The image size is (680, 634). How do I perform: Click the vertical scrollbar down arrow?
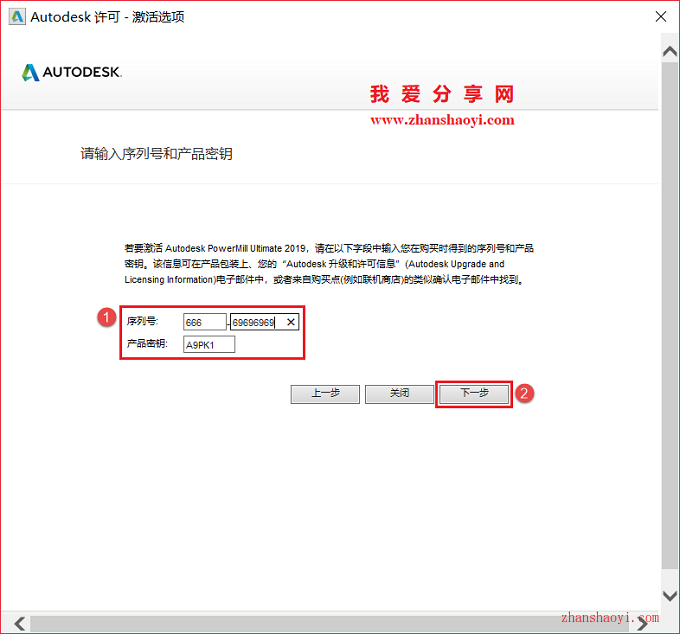670,595
